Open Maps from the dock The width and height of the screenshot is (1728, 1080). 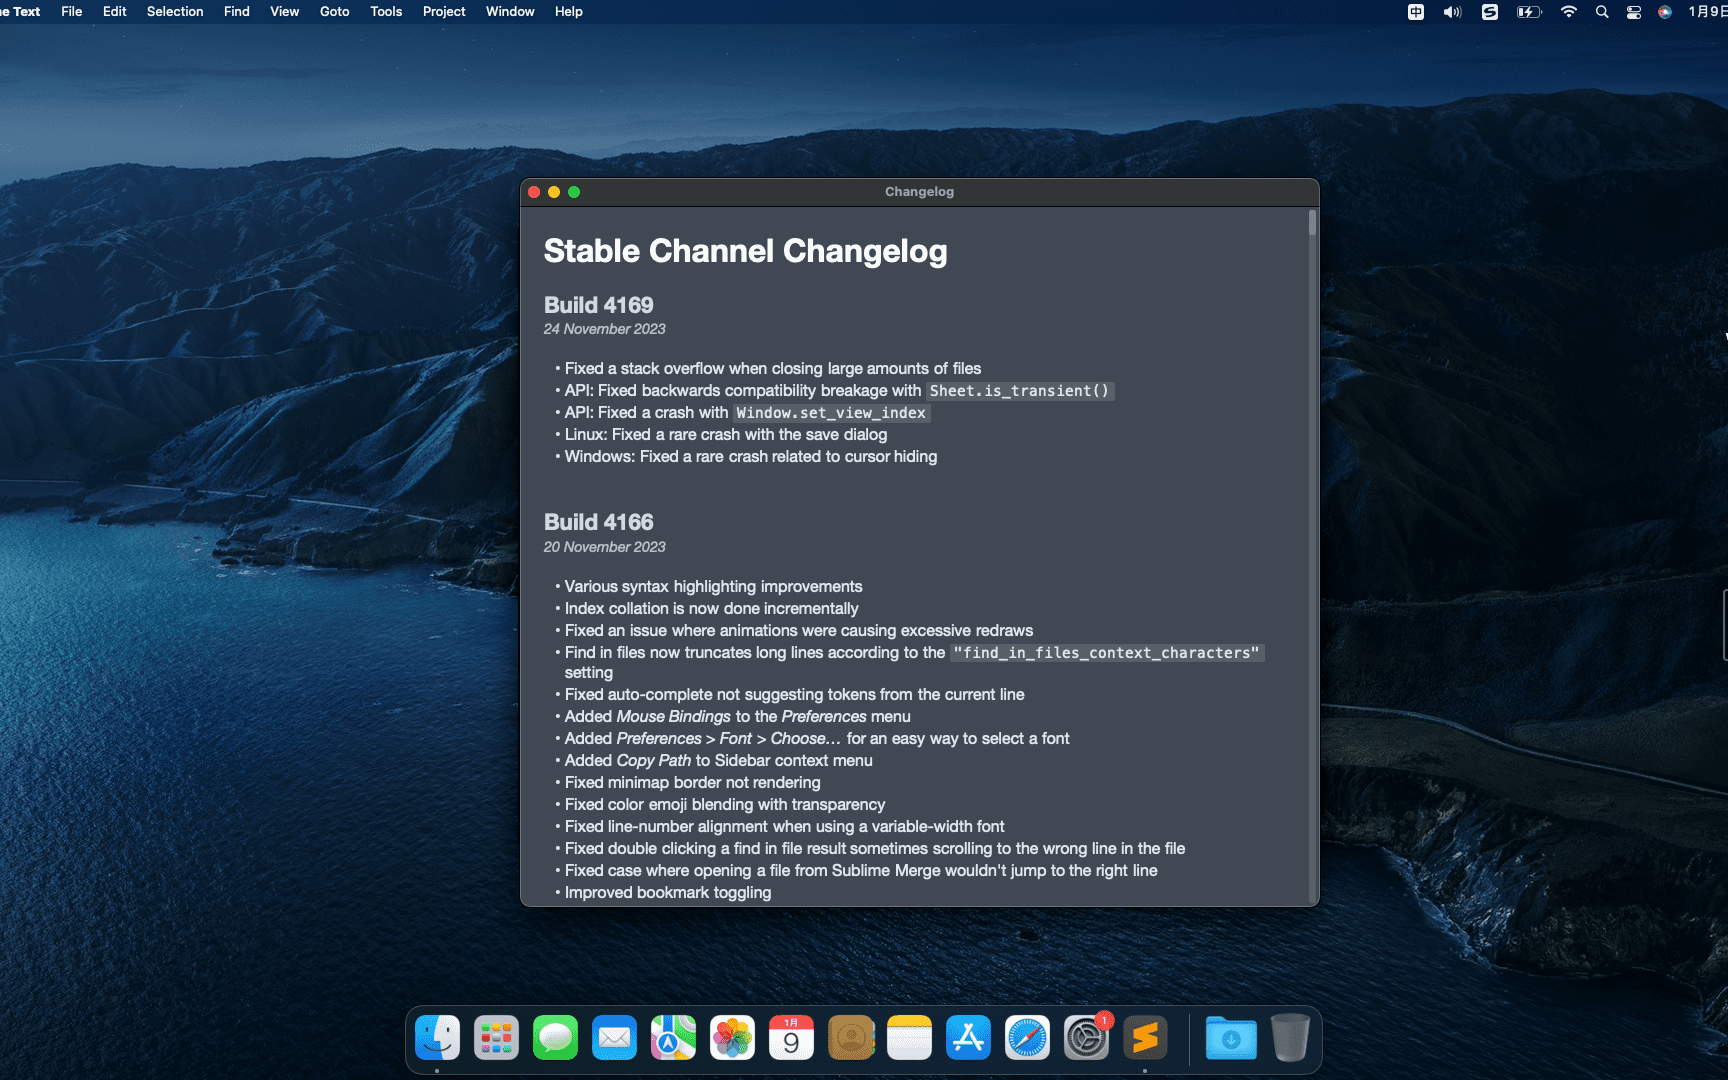[x=673, y=1038]
